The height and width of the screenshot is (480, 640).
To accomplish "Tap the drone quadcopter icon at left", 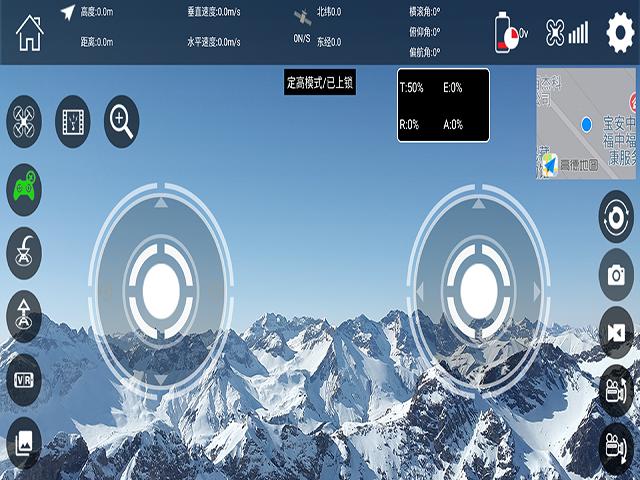I will click(24, 123).
